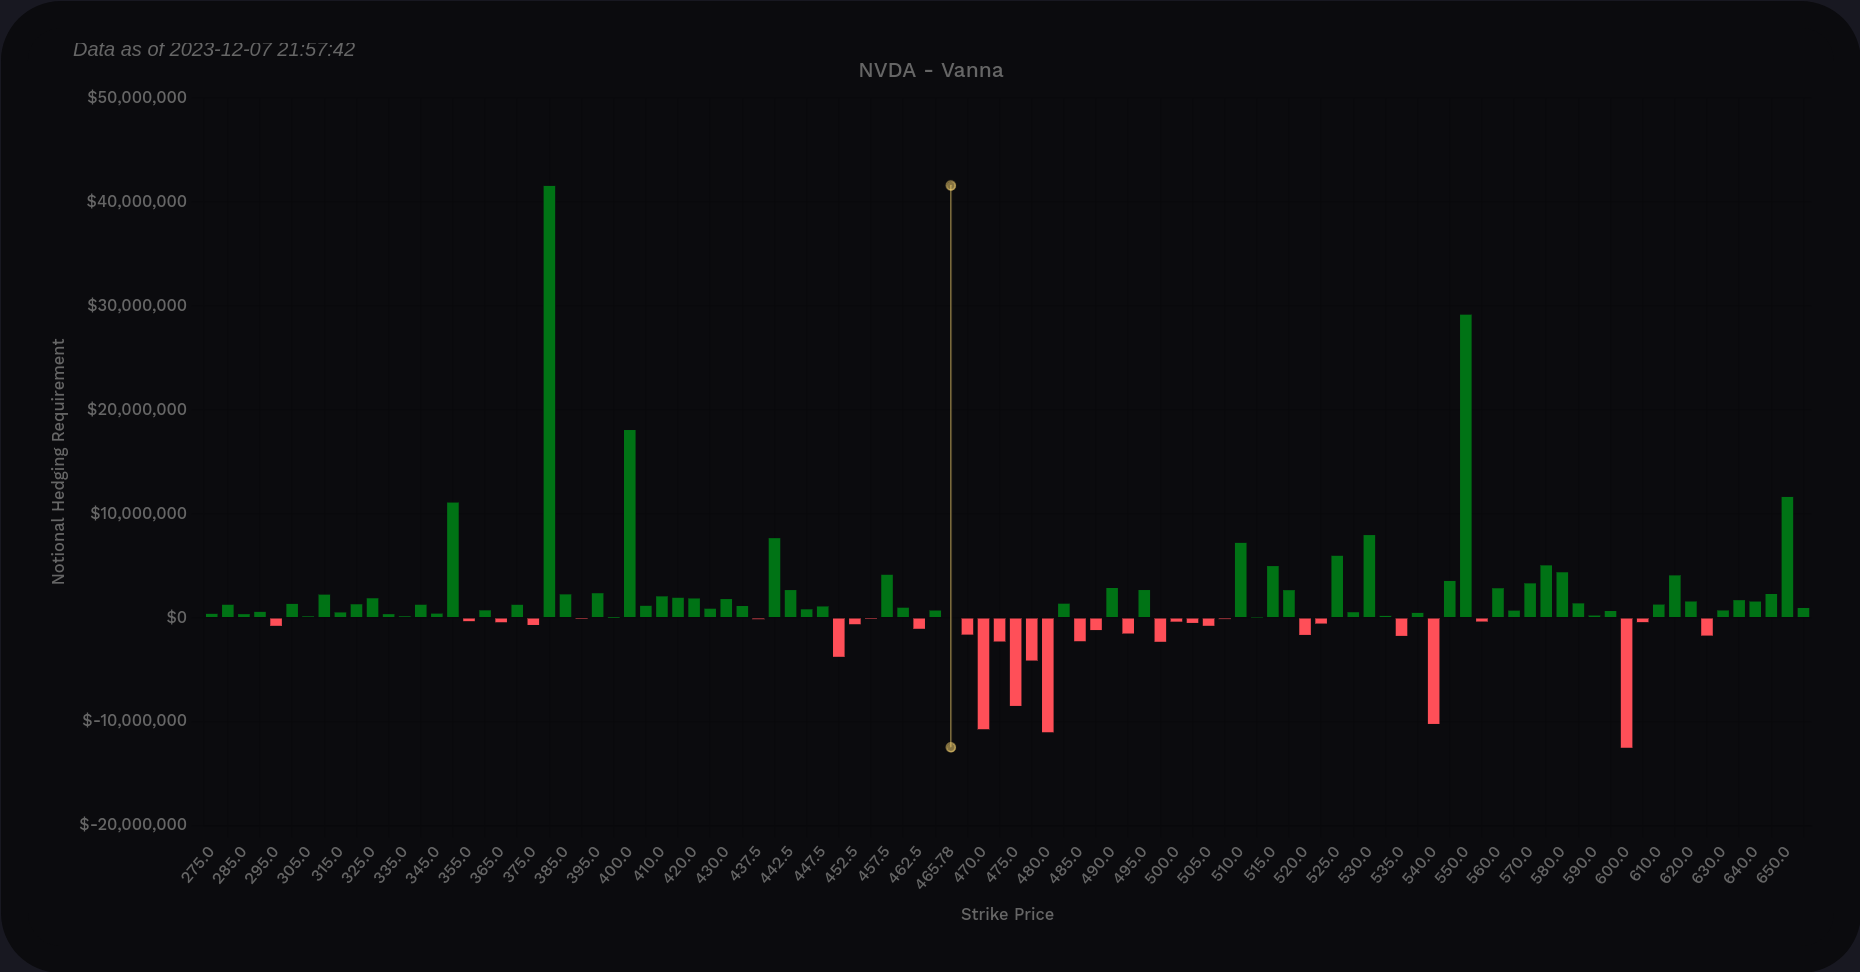This screenshot has height=972, width=1860.
Task: Click the green bar at strike 530
Action: pos(1369,576)
